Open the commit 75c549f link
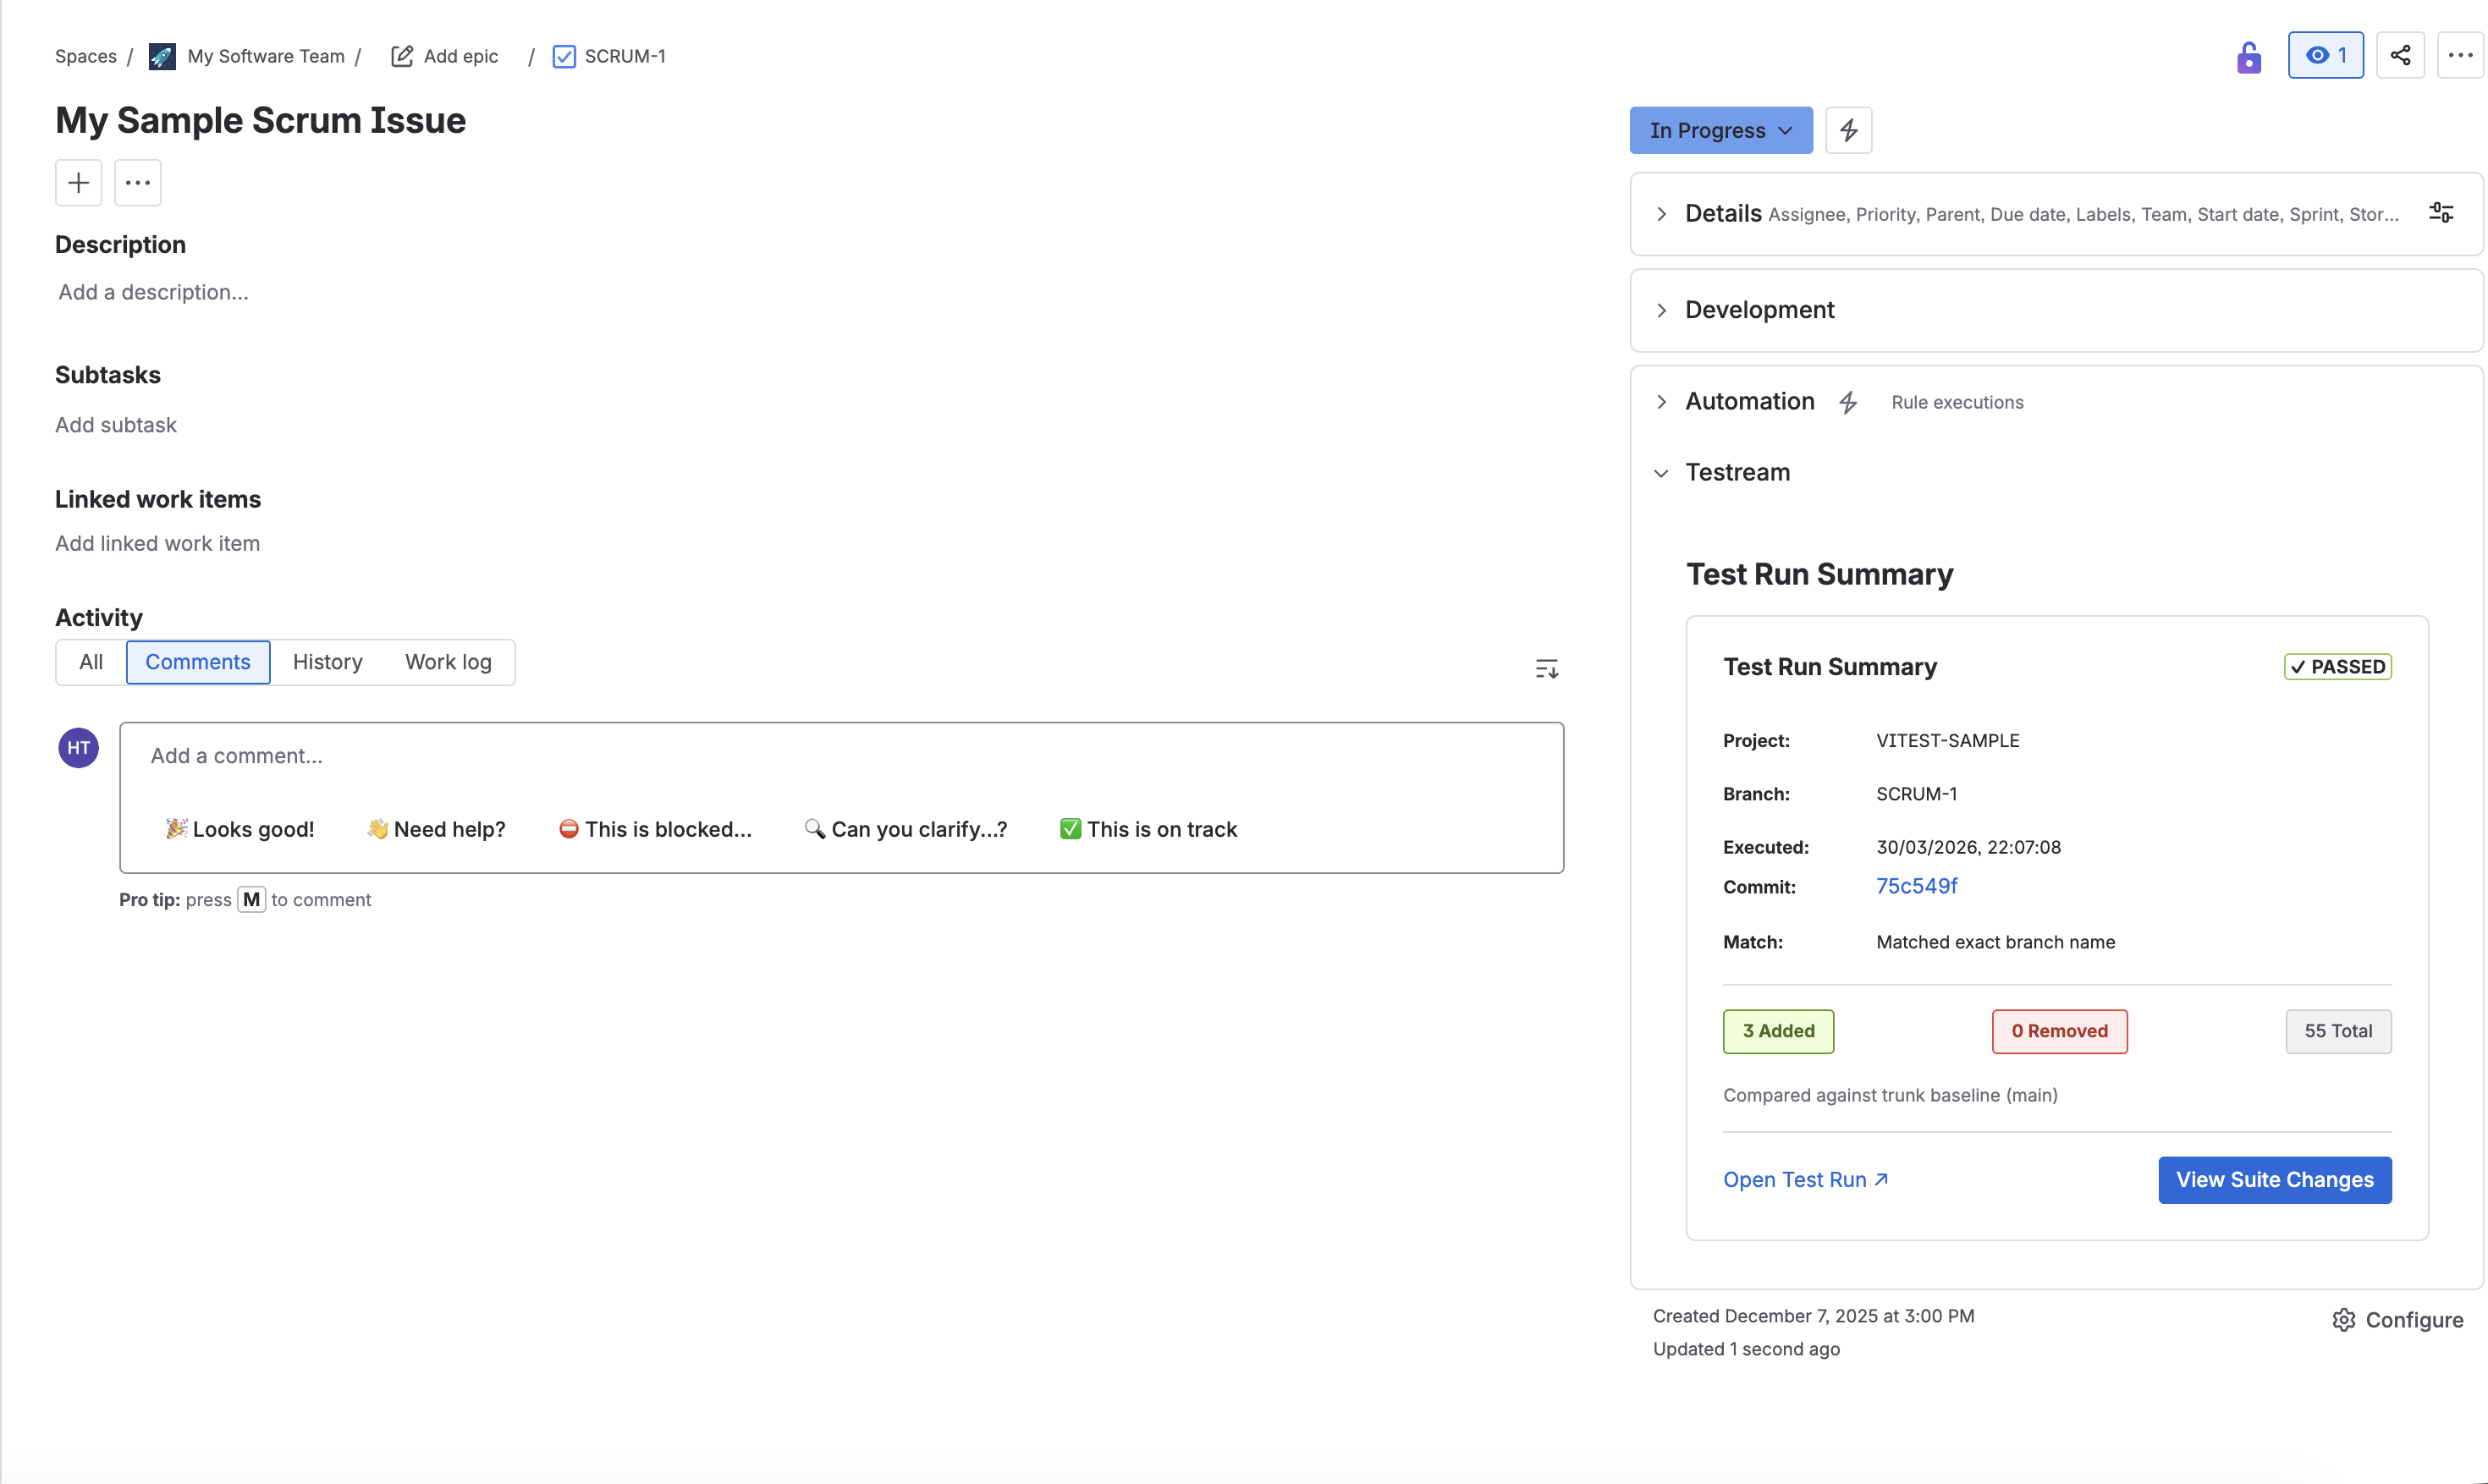This screenshot has height=1484, width=2488. [1916, 886]
